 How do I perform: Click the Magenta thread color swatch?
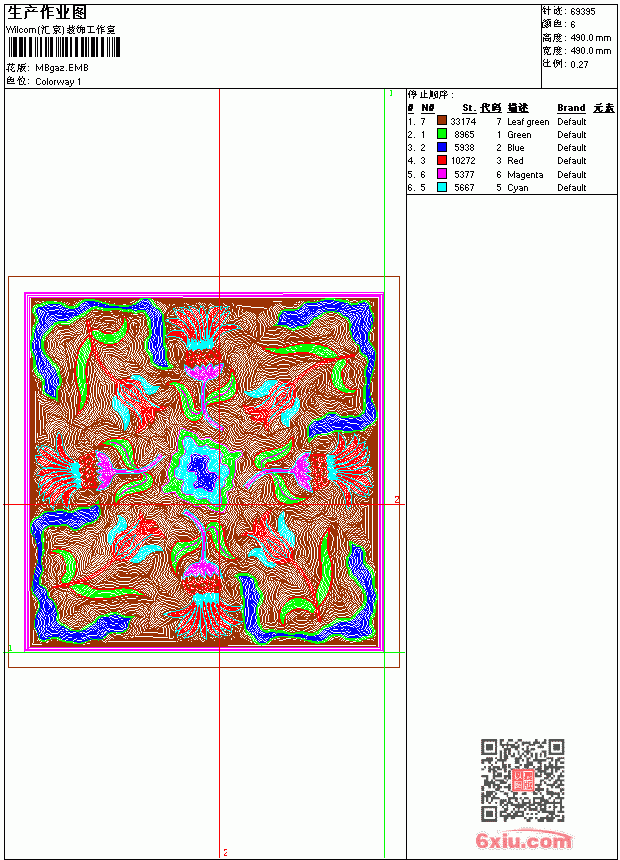pyautogui.click(x=442, y=174)
